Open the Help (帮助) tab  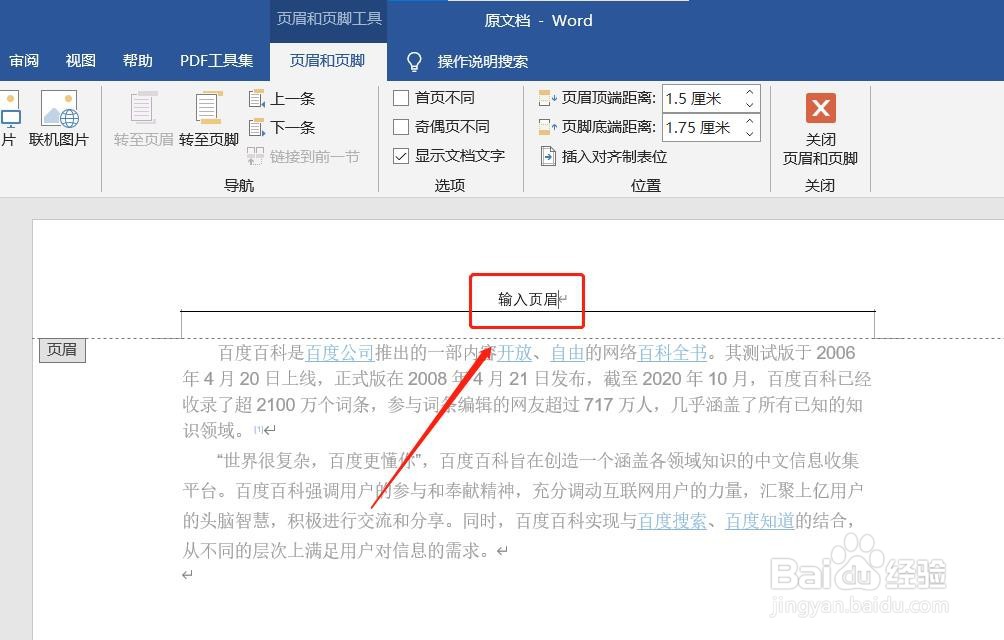coord(138,61)
